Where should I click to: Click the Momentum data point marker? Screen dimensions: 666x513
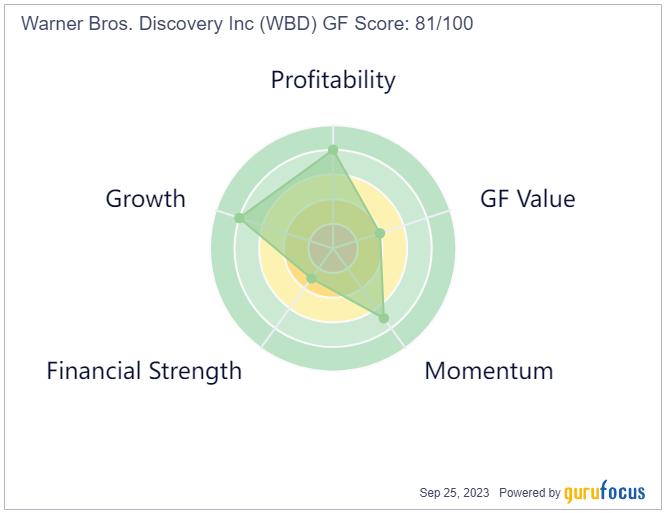click(384, 318)
